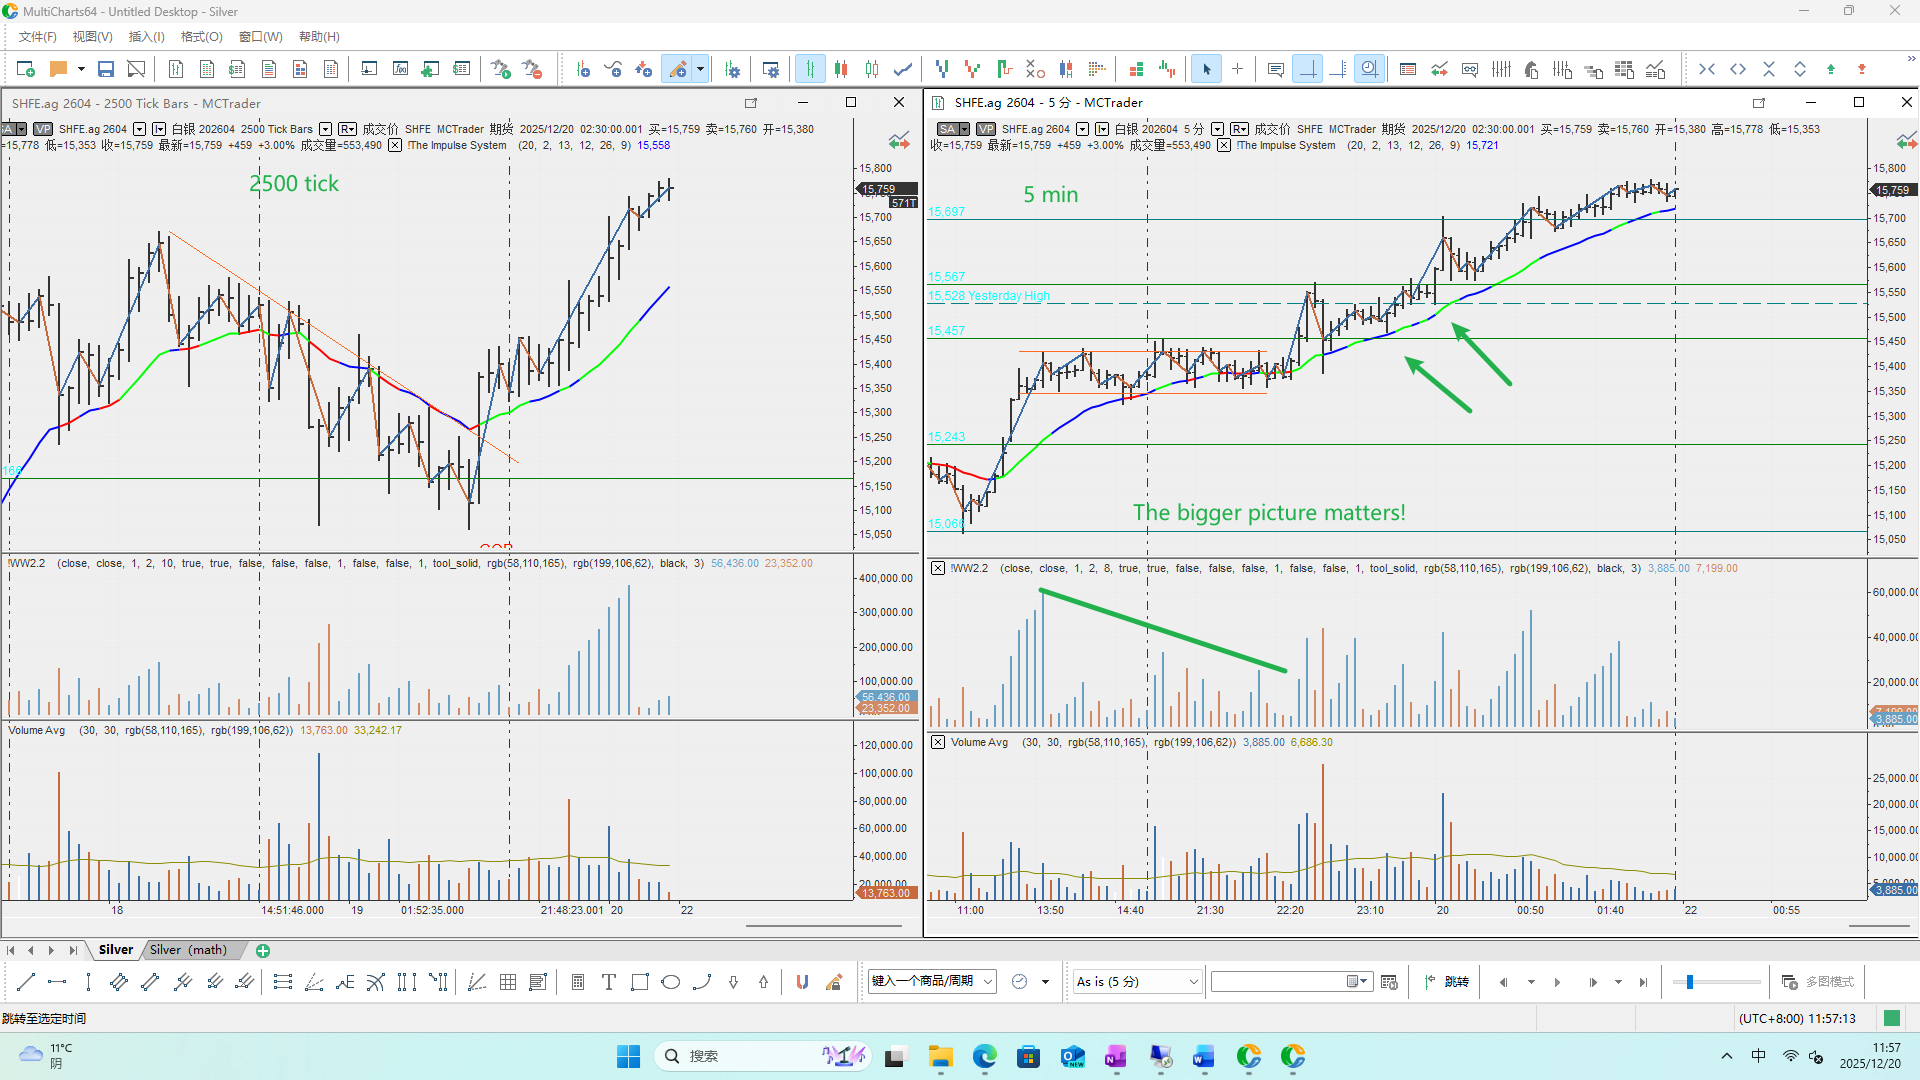Toggle Impulse System study checkbox in tick chart
Screen dimensions: 1920x1080
(395, 146)
